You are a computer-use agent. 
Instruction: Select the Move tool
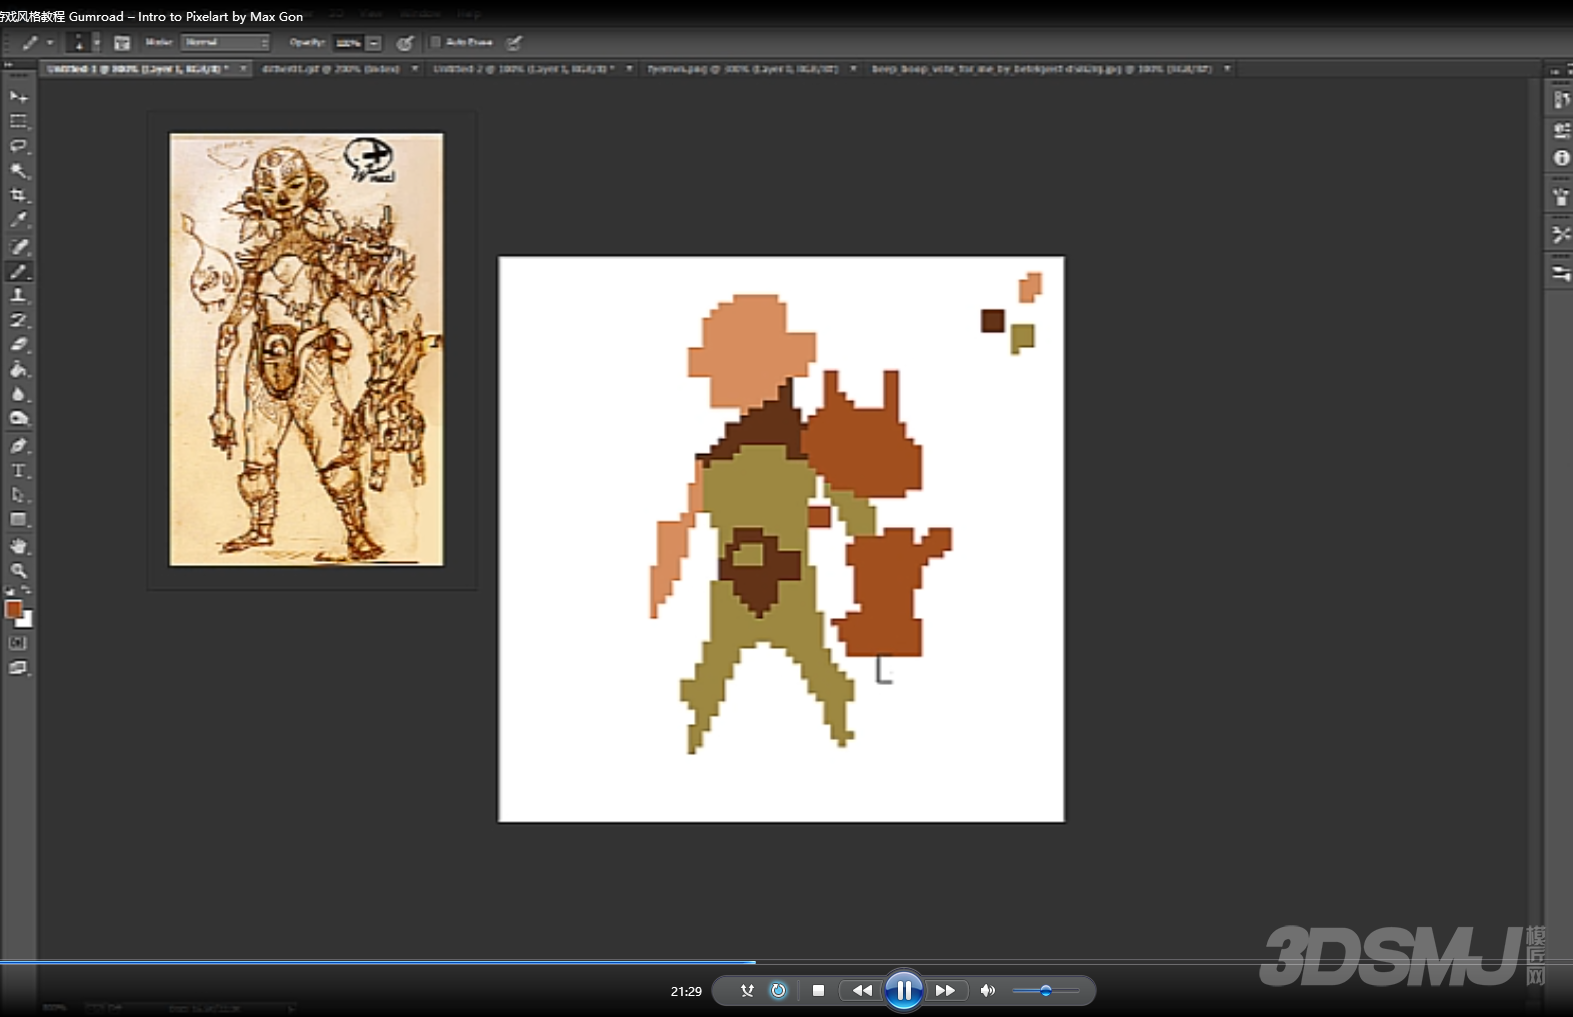coord(18,96)
